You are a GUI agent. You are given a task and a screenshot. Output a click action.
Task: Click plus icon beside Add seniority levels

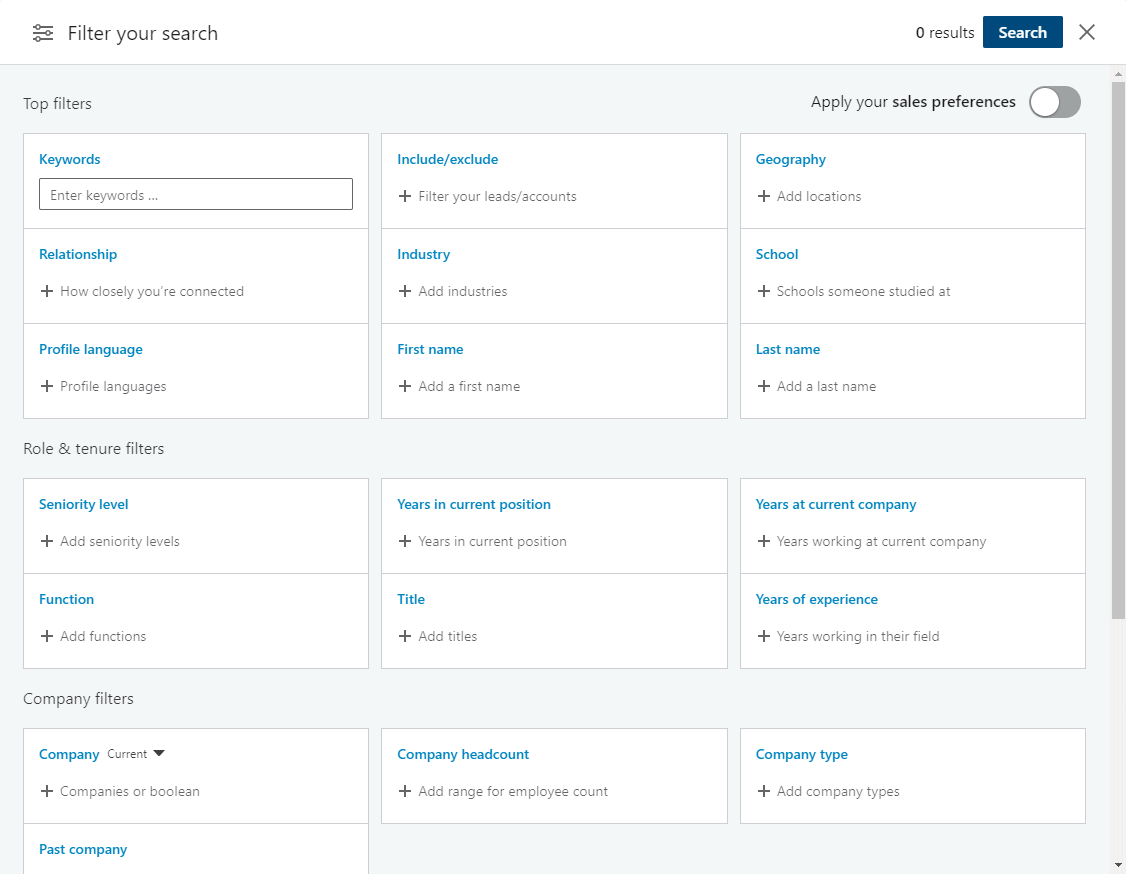tap(47, 541)
